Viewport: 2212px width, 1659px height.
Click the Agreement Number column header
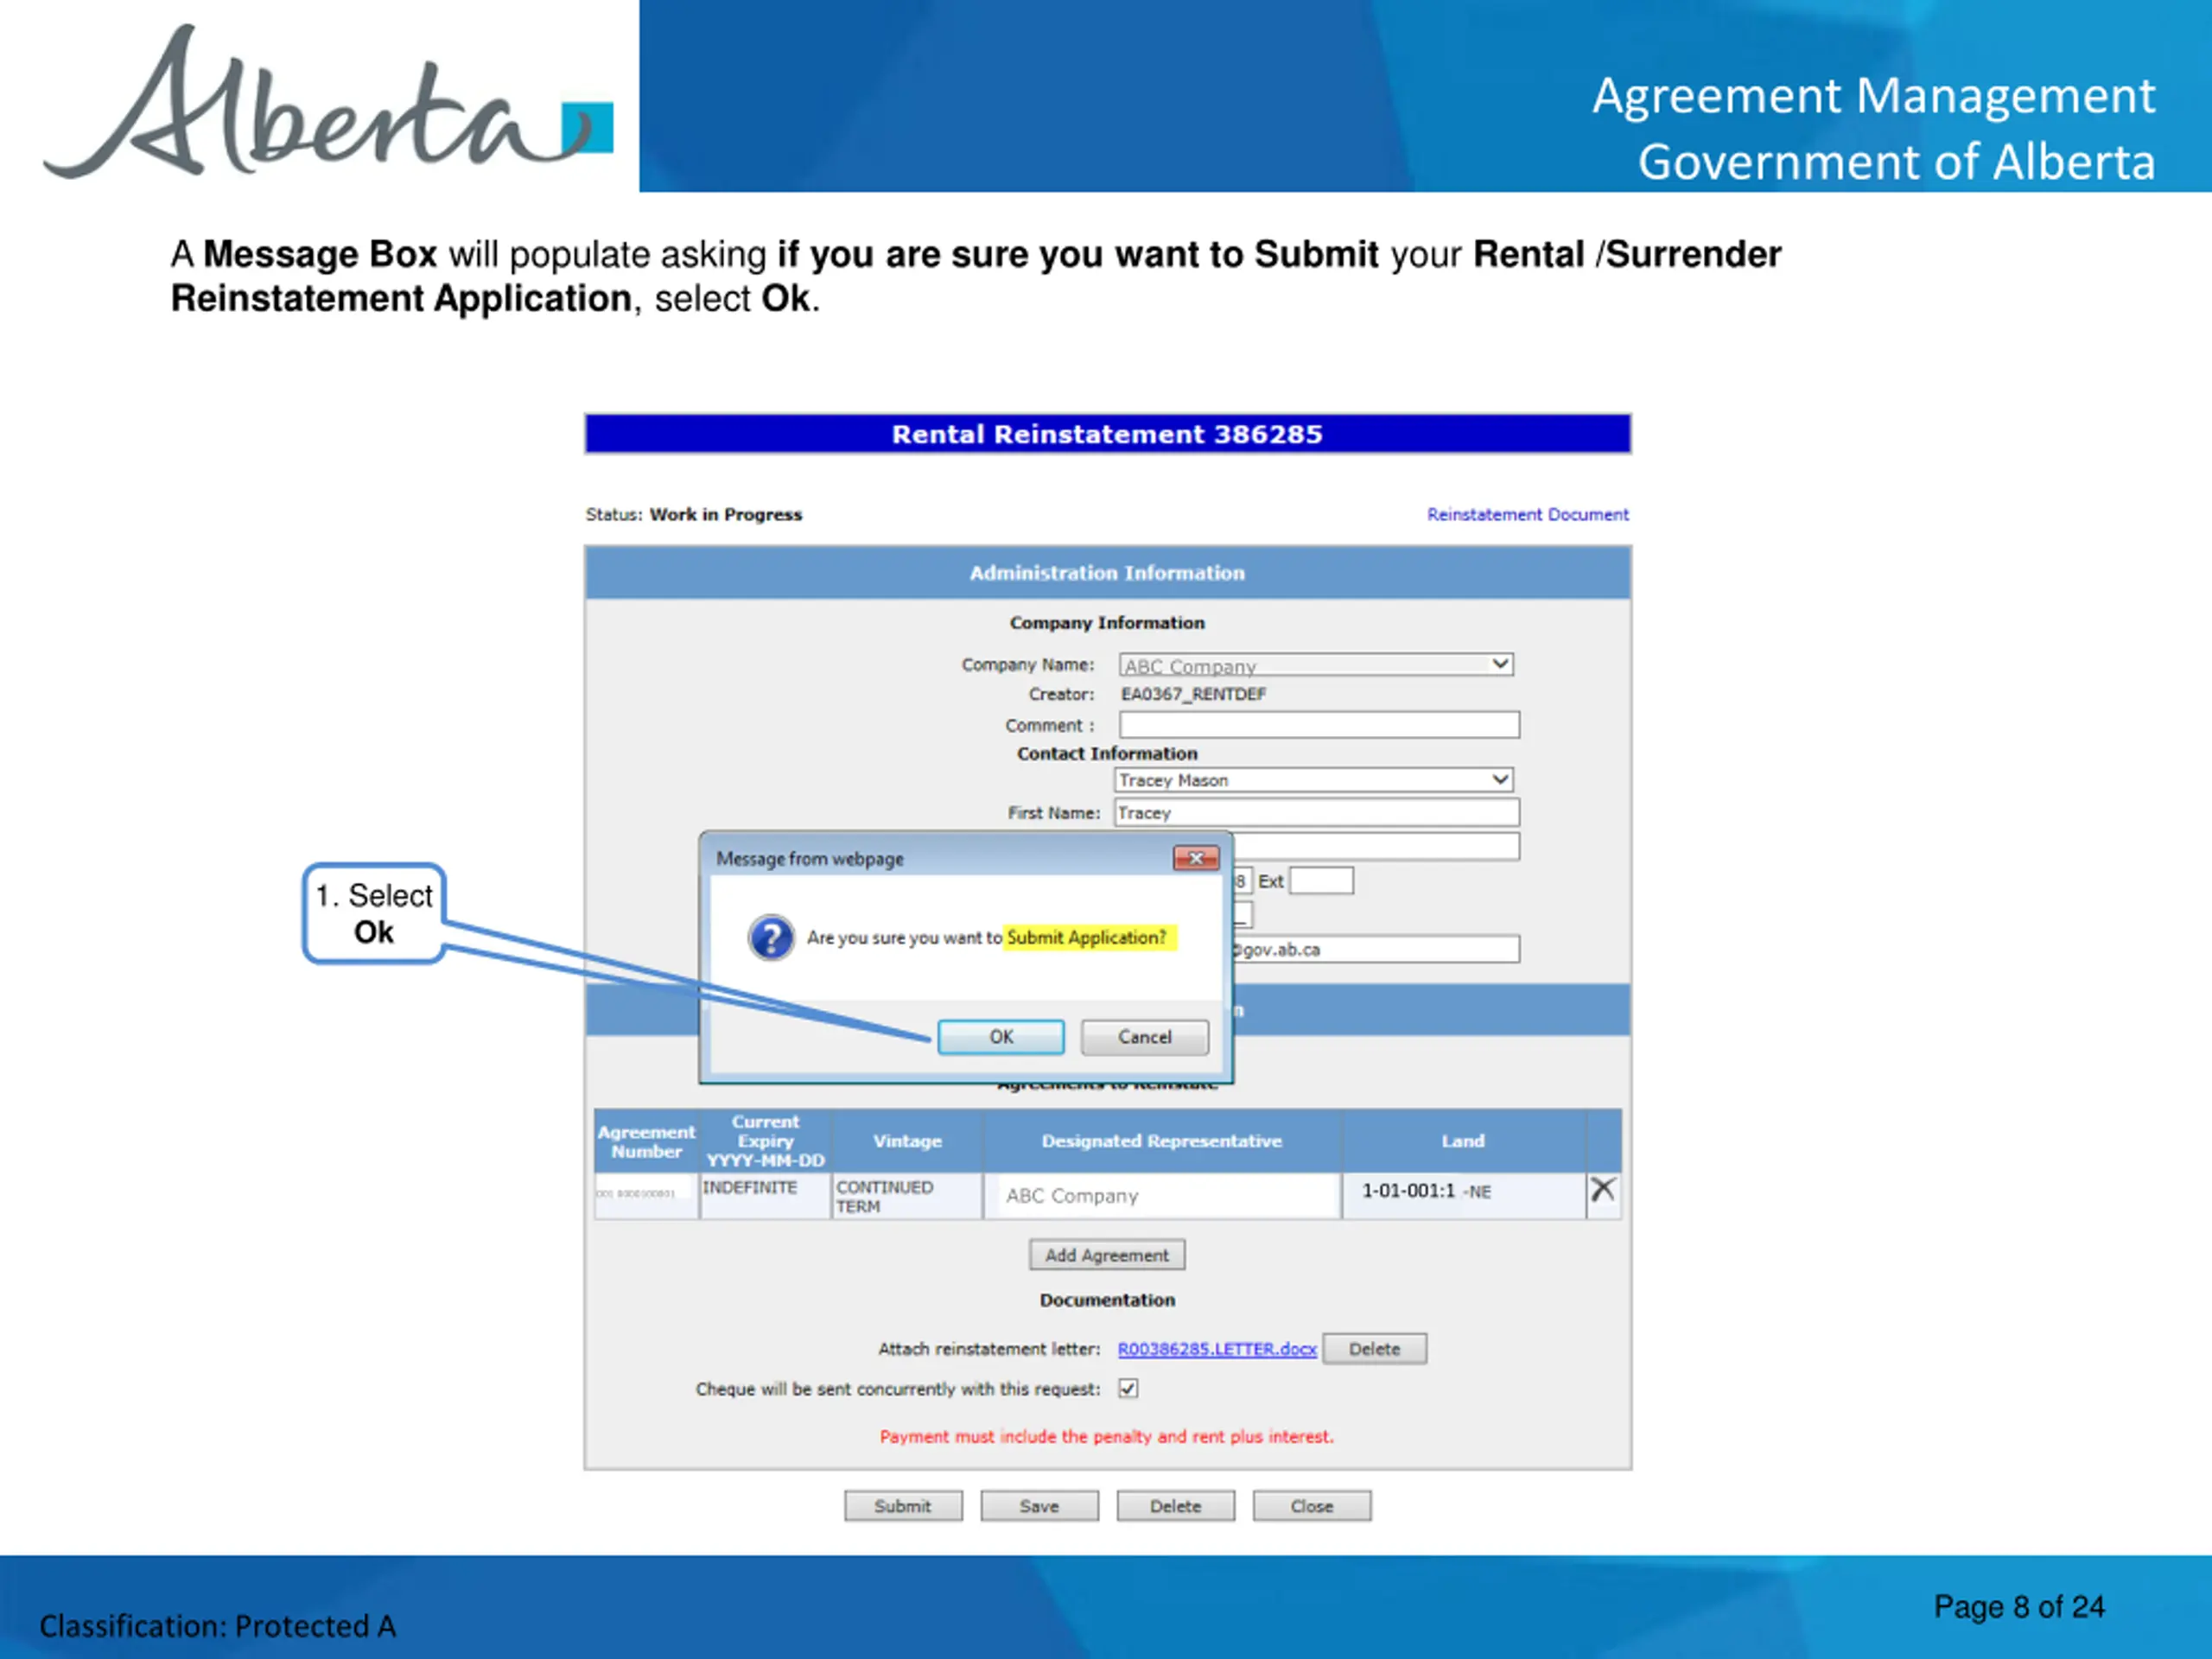pos(646,1141)
